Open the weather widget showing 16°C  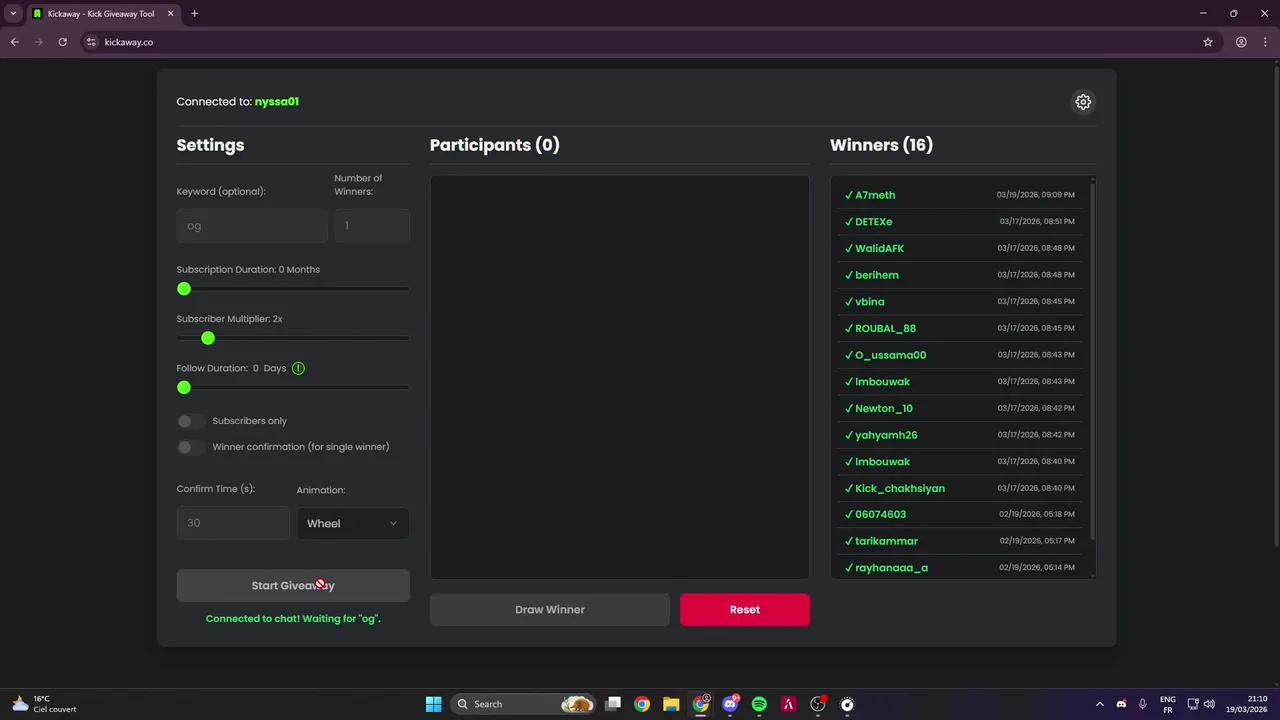point(43,704)
